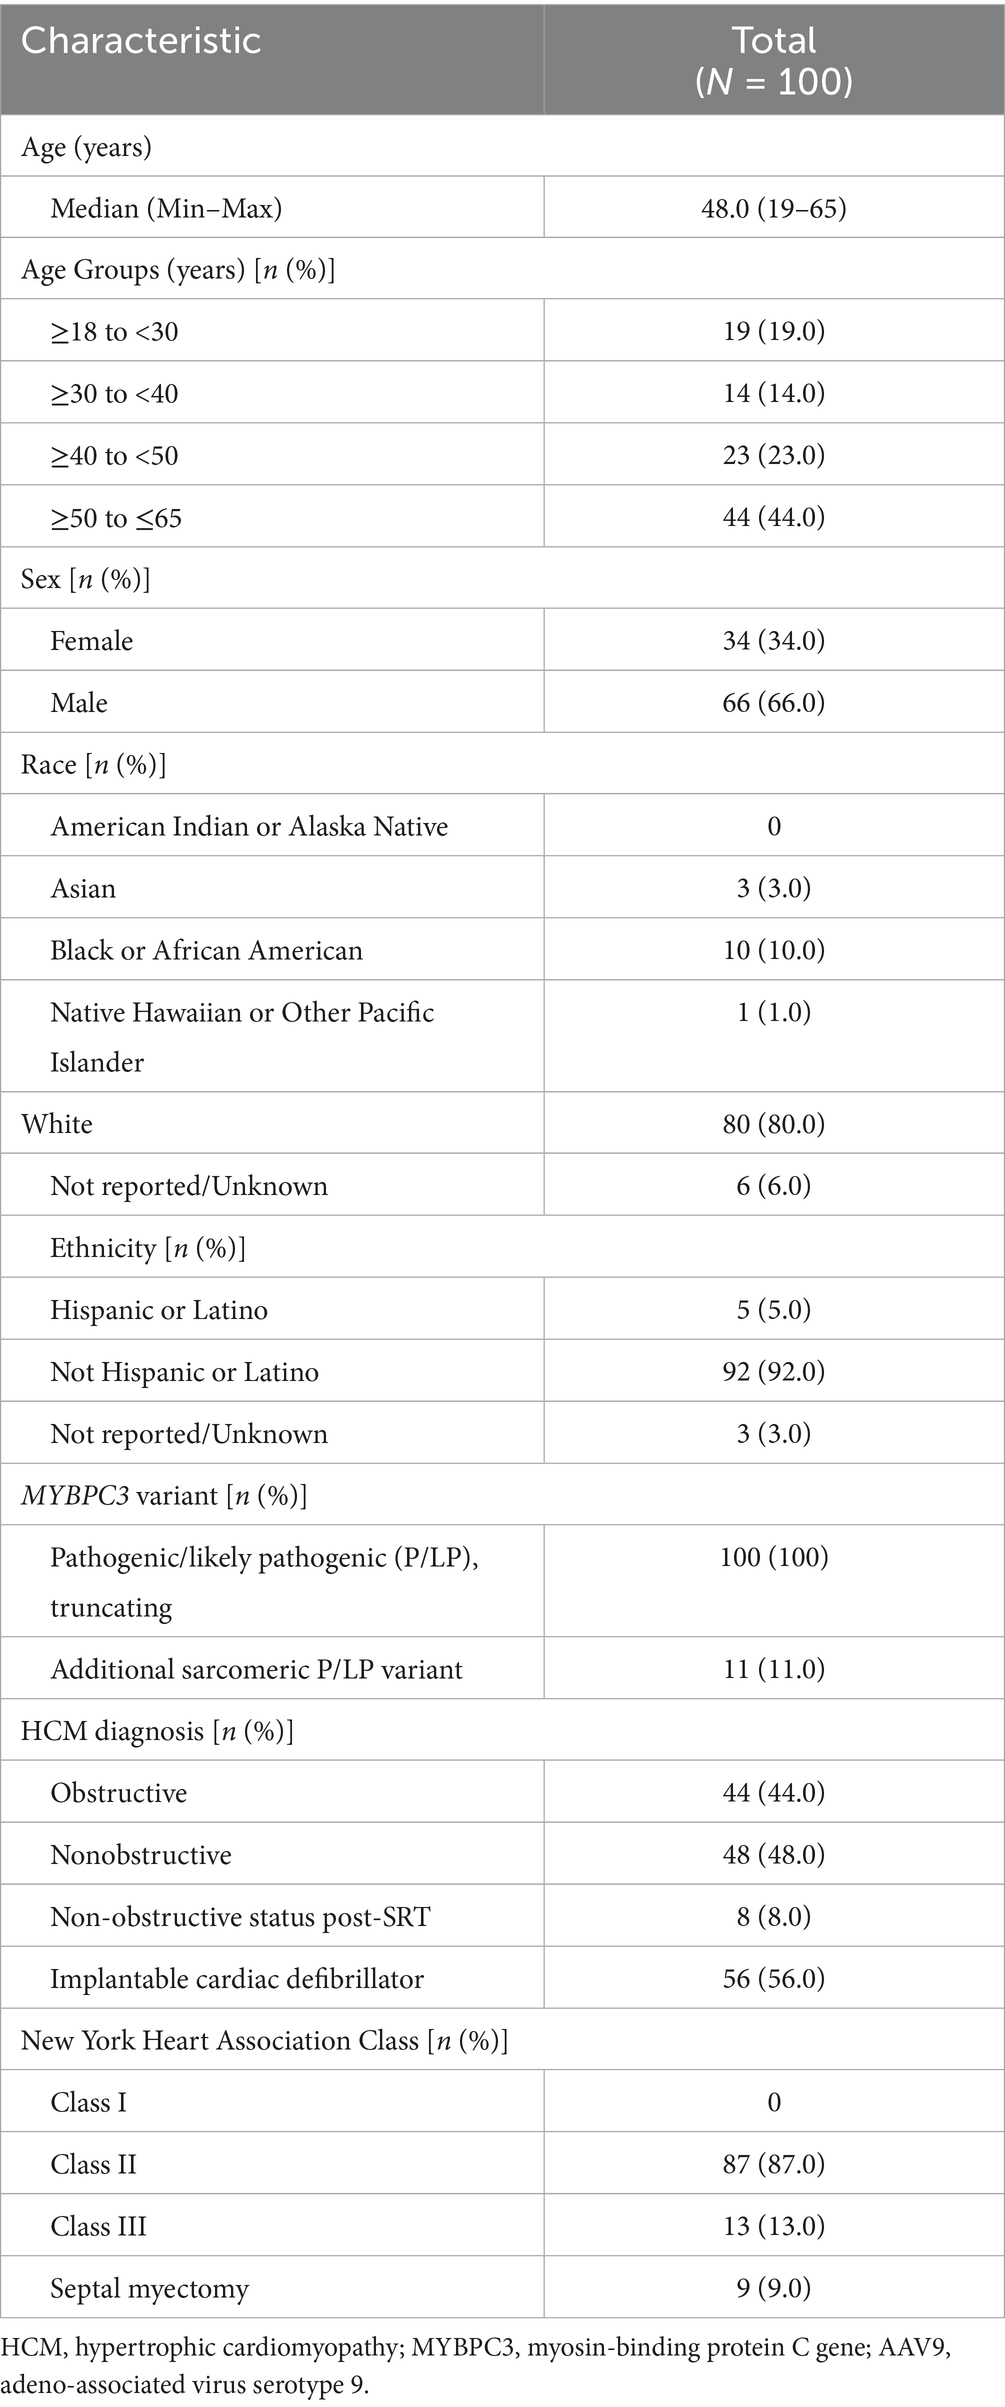The image size is (1005, 2407).
Task: Click the Implantable cardiac defibrillator value
Action: pos(773,1978)
